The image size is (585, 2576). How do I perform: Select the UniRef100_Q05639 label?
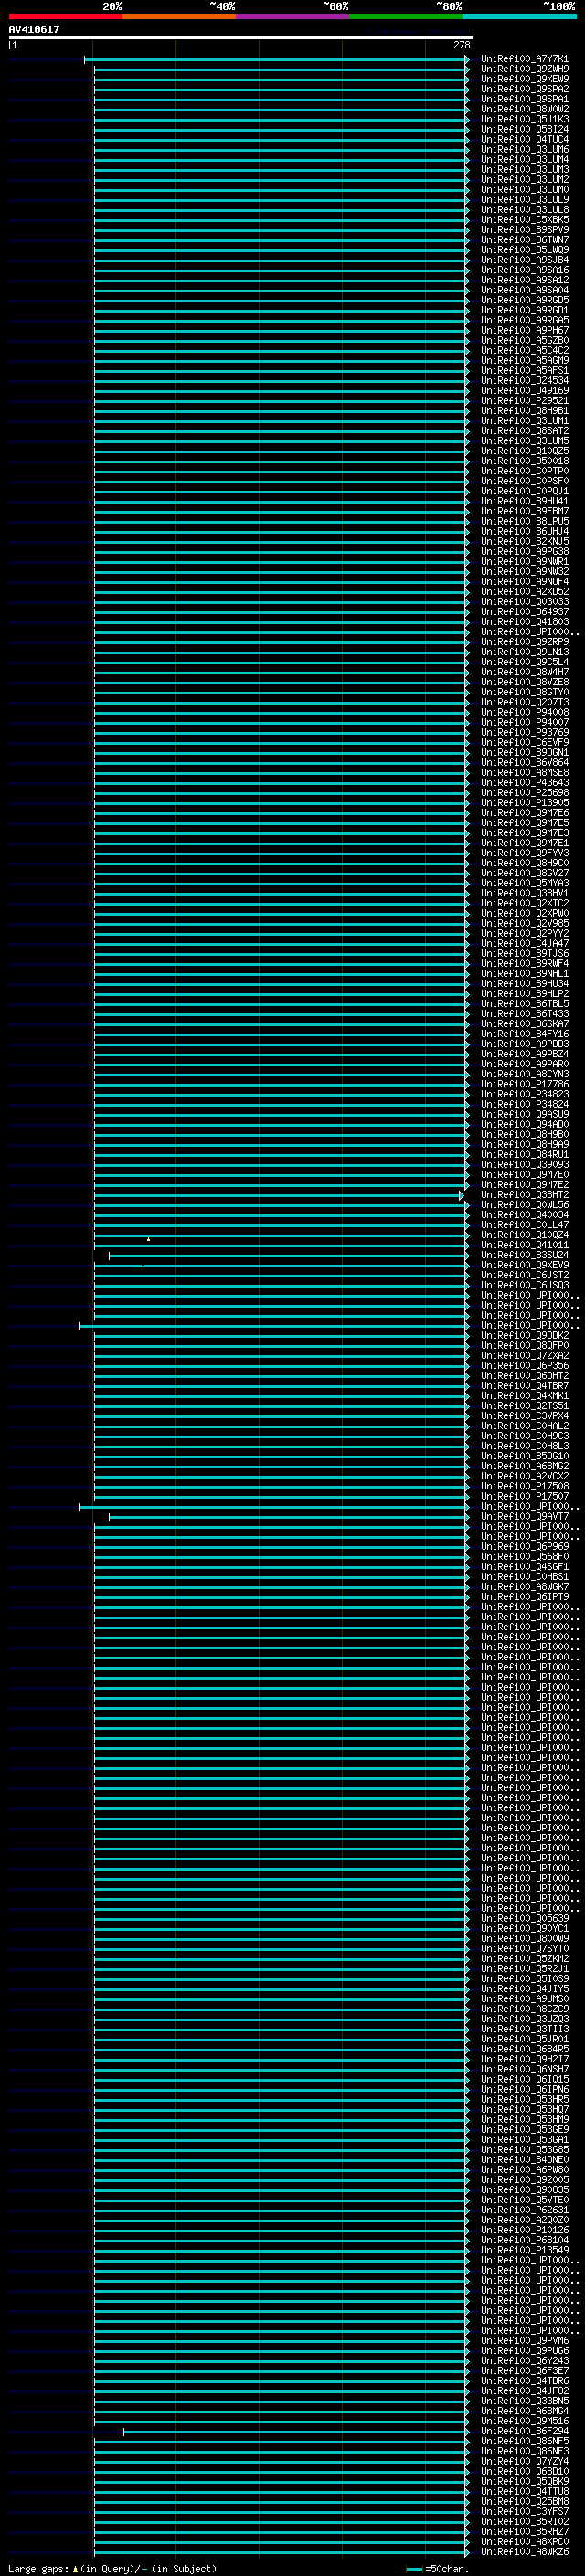(x=524, y=1919)
